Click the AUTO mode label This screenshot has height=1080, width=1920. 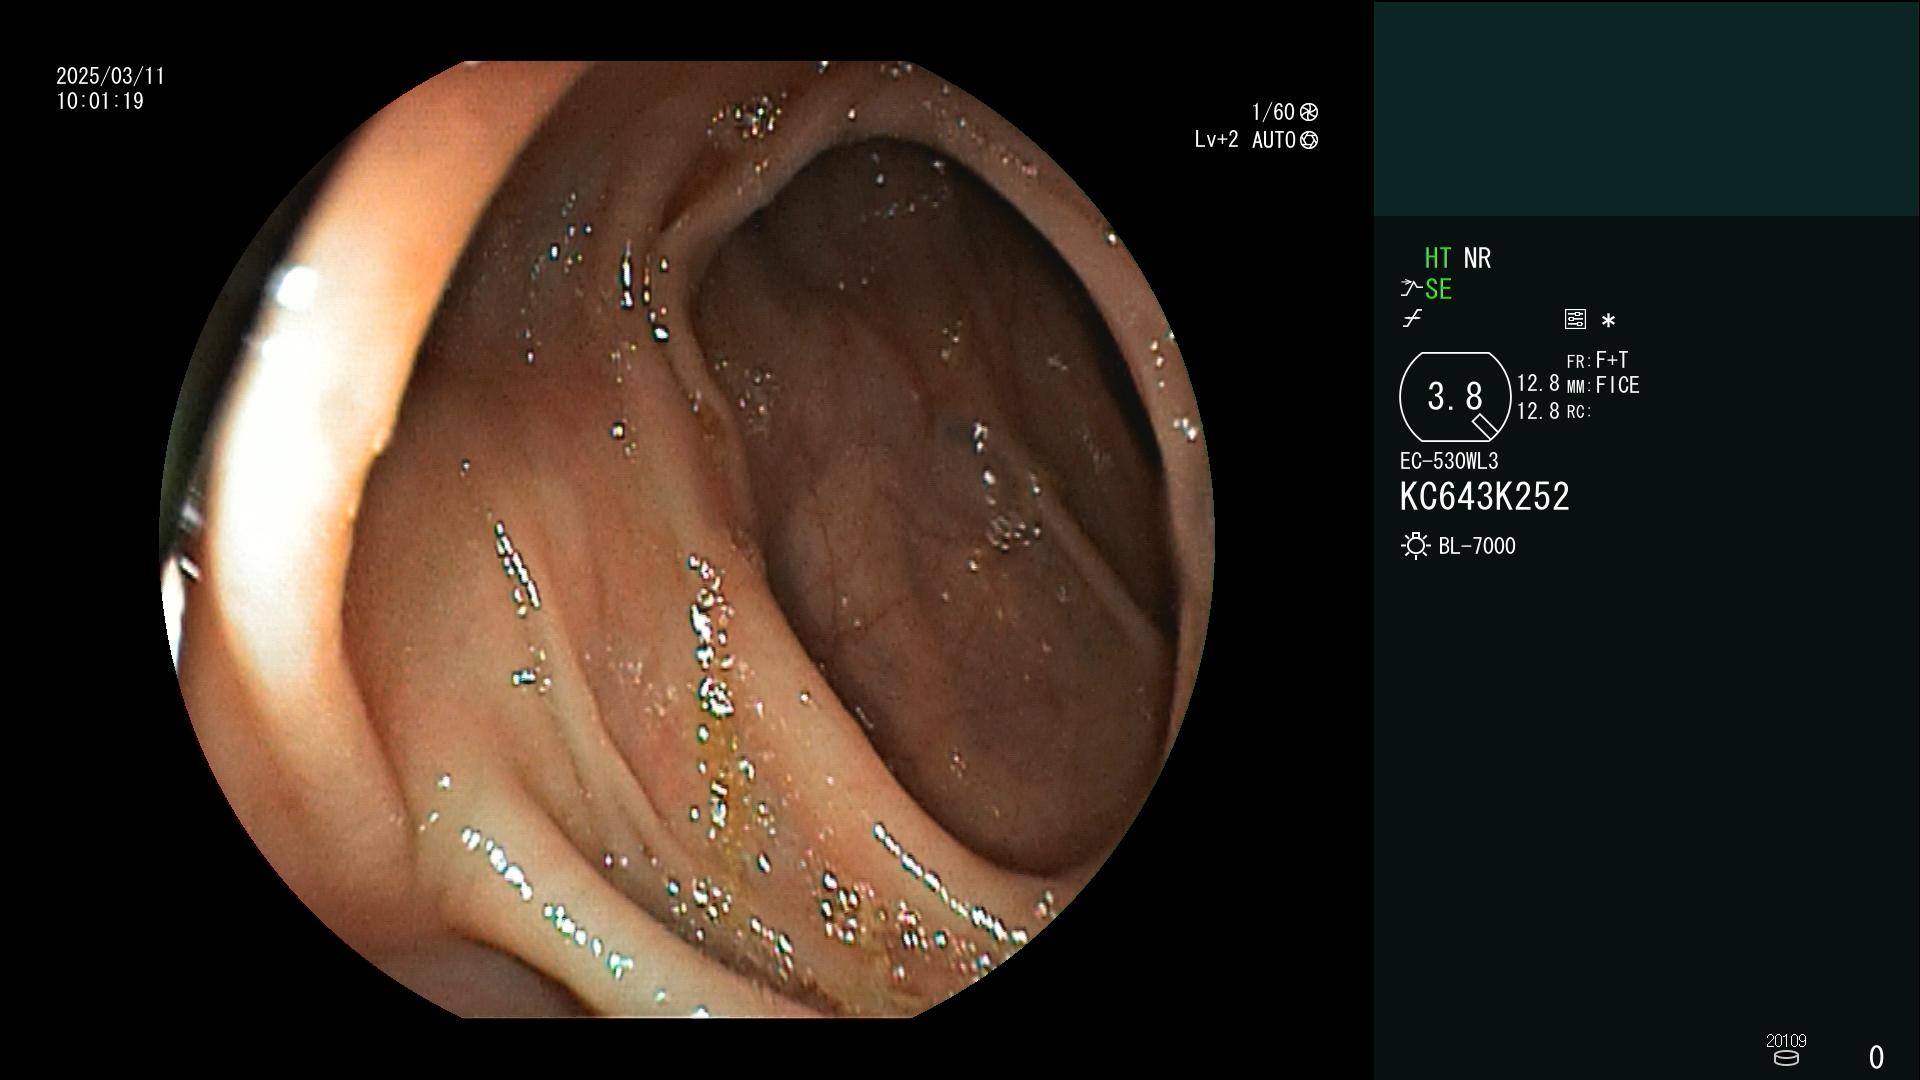(1274, 141)
